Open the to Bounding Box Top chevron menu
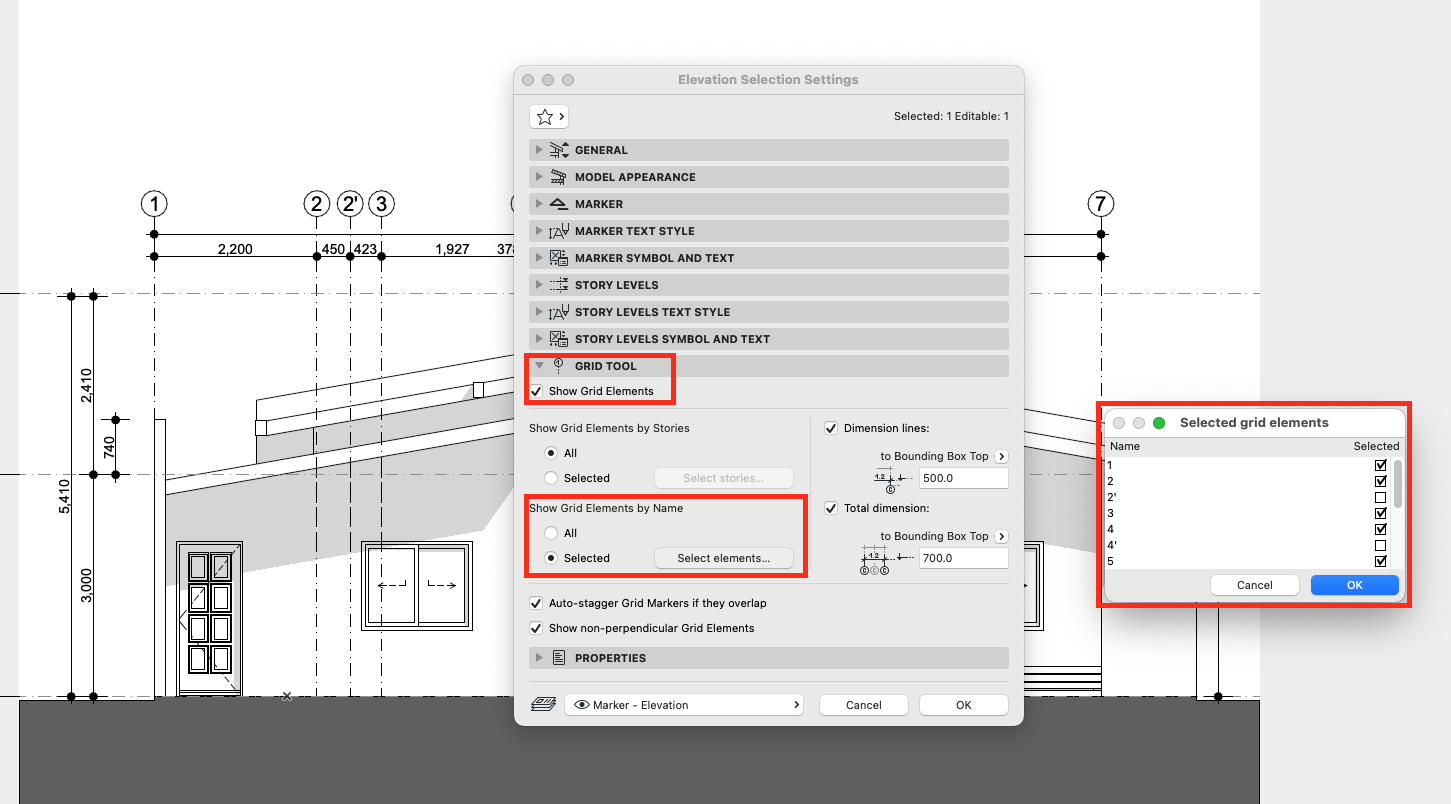The image size is (1451, 804). coord(1003,456)
